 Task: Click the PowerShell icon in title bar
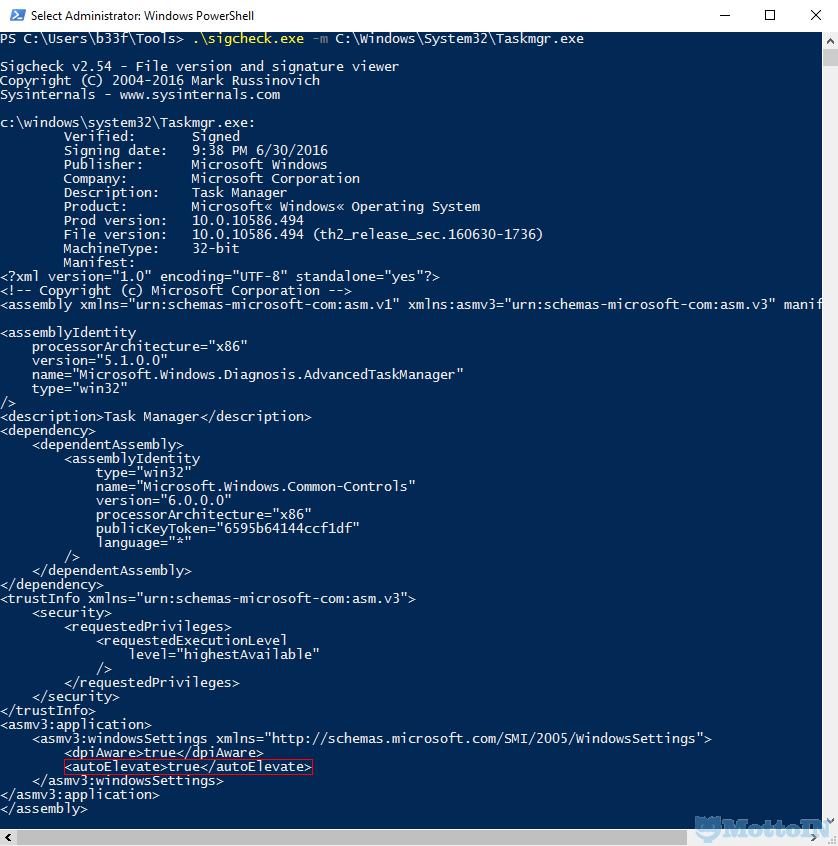[17, 15]
